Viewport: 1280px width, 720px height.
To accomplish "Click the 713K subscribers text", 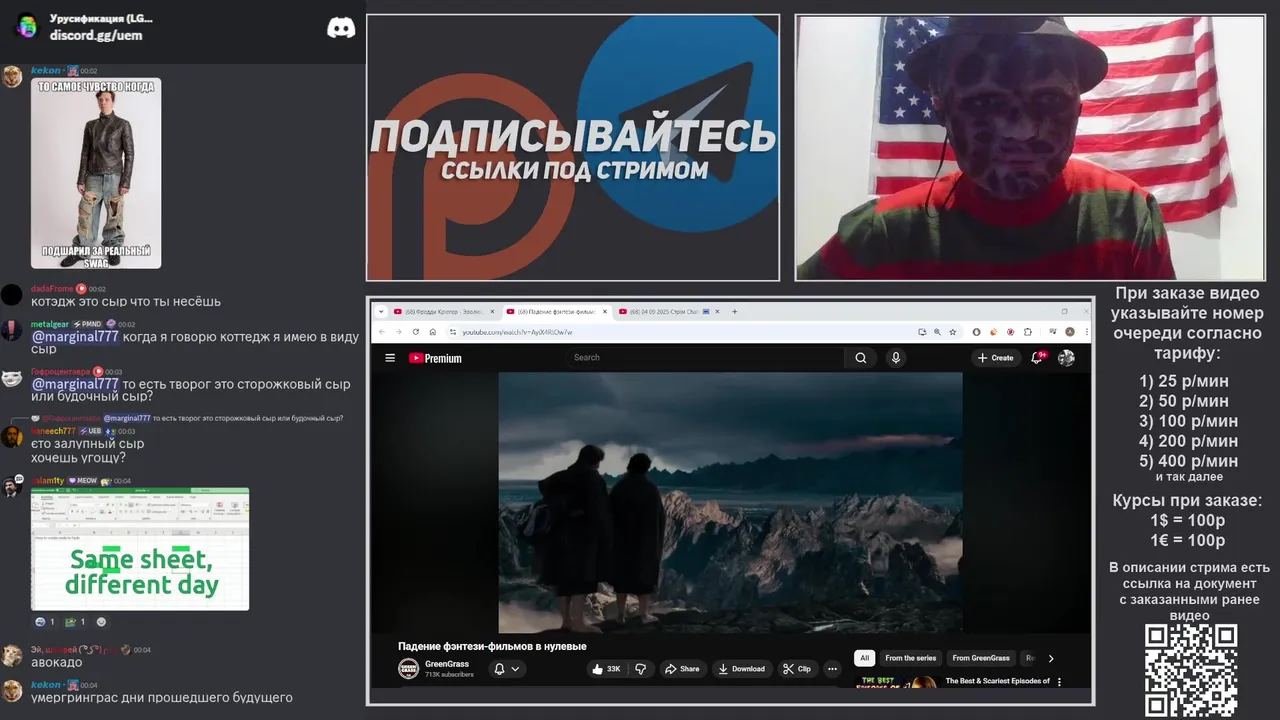I will (449, 675).
